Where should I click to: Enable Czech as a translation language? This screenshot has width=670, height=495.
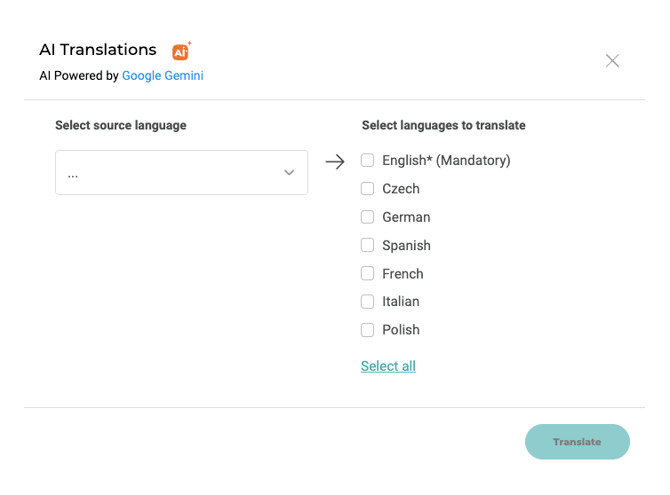[368, 189]
